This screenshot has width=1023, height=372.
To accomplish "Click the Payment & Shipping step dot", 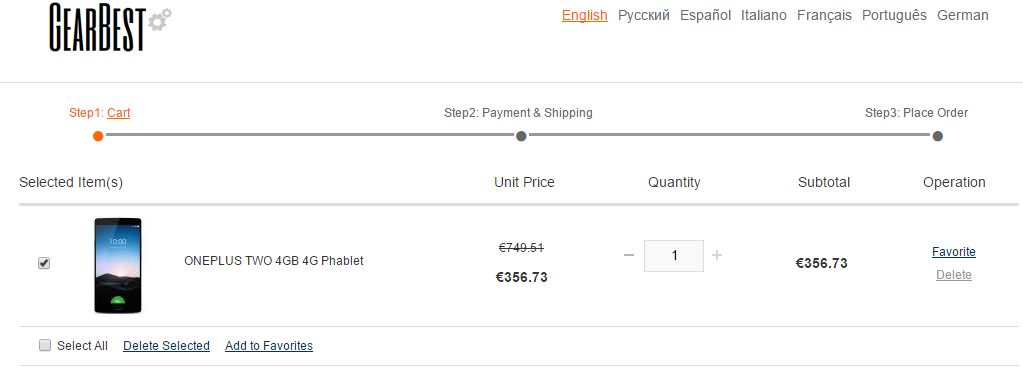I will [521, 136].
